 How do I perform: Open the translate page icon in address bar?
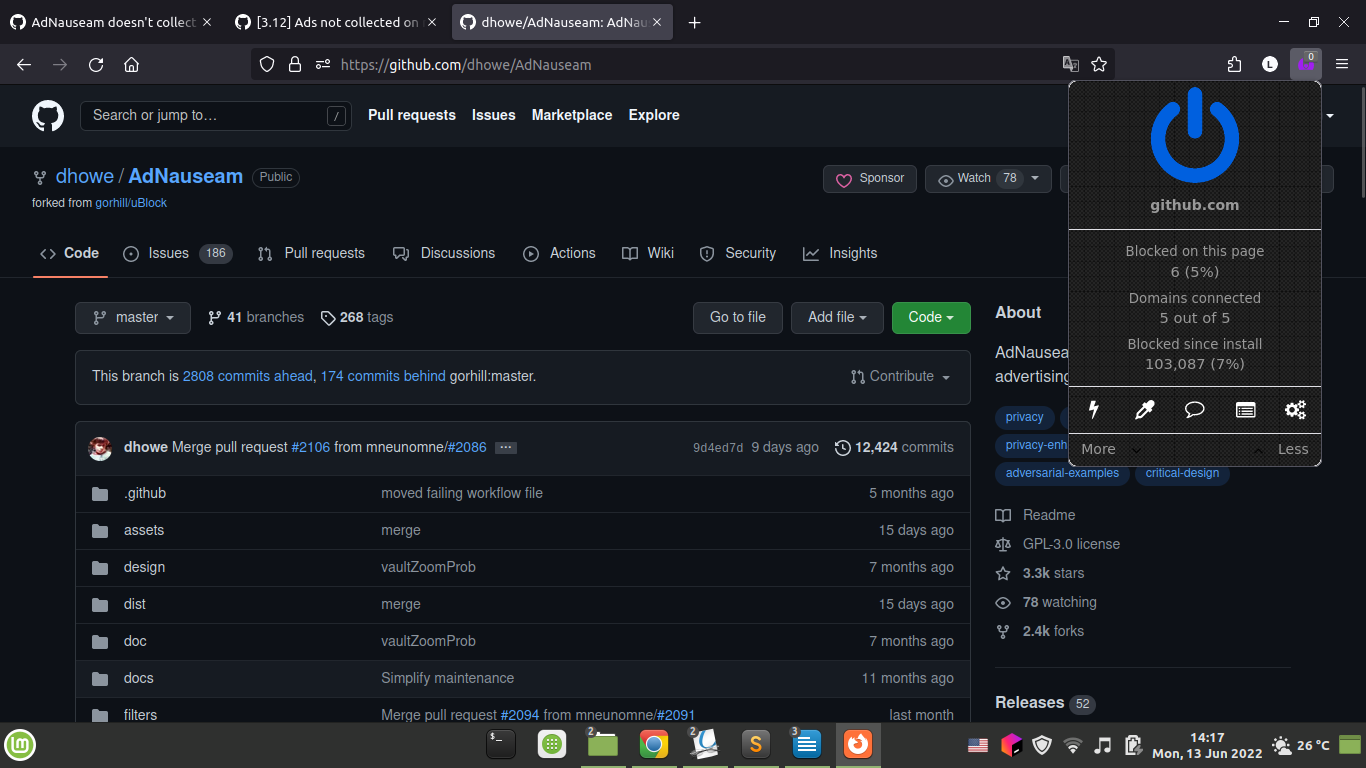click(1070, 63)
